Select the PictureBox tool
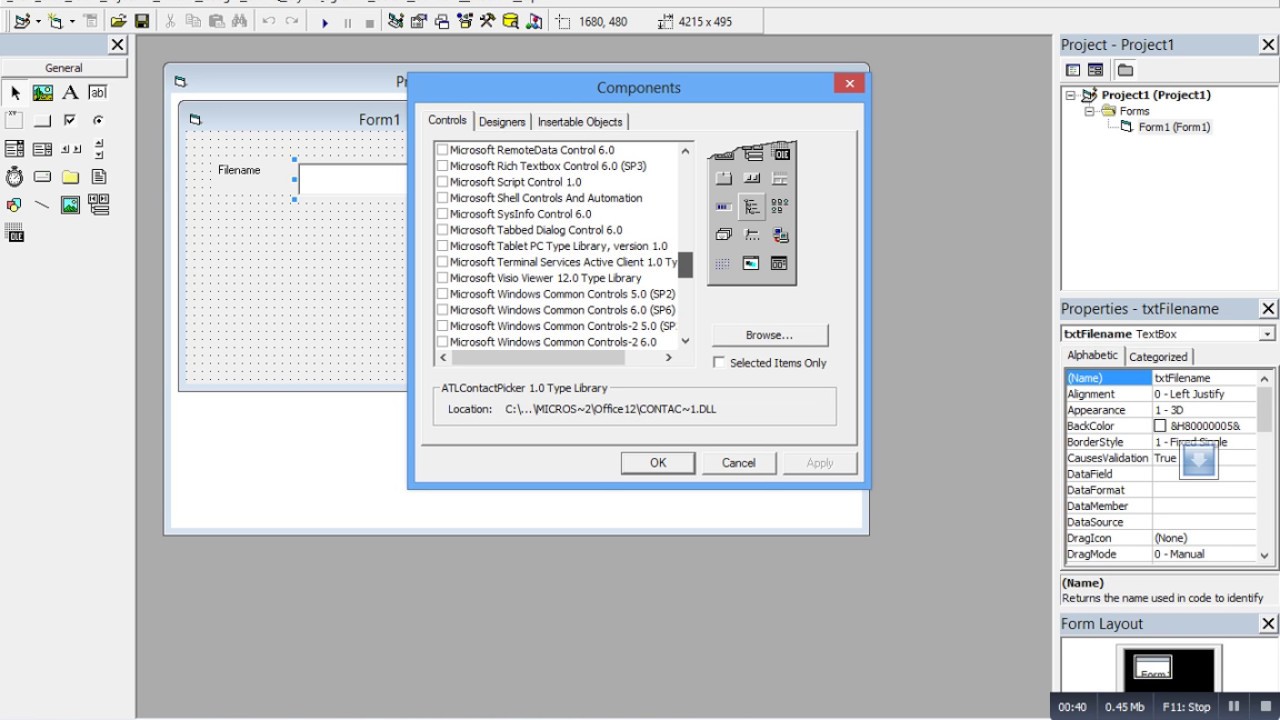 43,93
